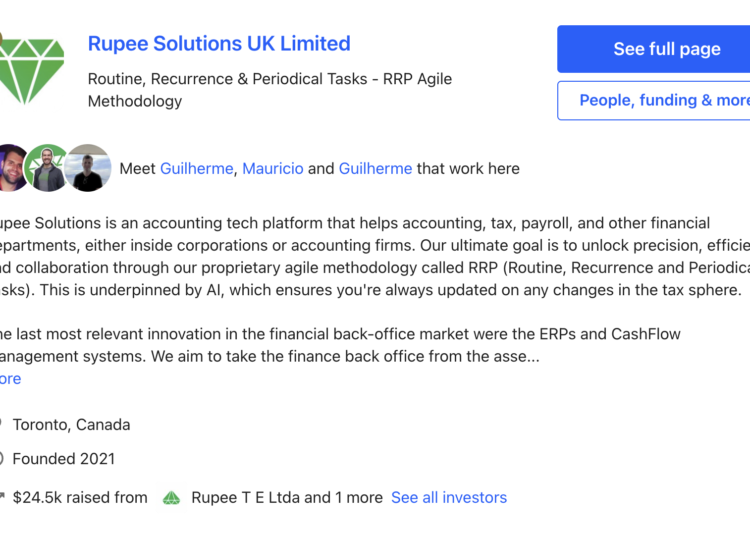Click the small green Rupee investor logo
750x536 pixels.
tap(171, 498)
